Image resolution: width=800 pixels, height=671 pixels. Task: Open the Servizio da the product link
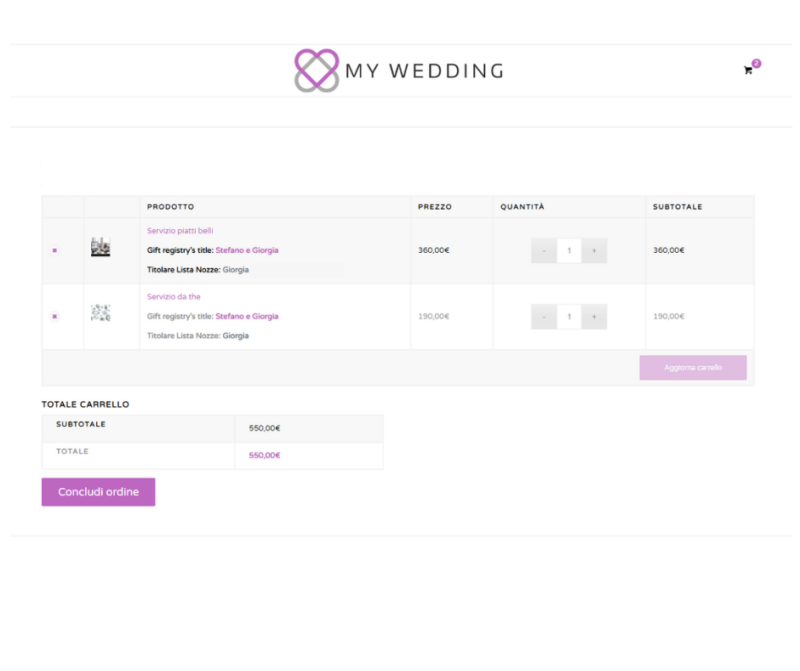(x=173, y=296)
